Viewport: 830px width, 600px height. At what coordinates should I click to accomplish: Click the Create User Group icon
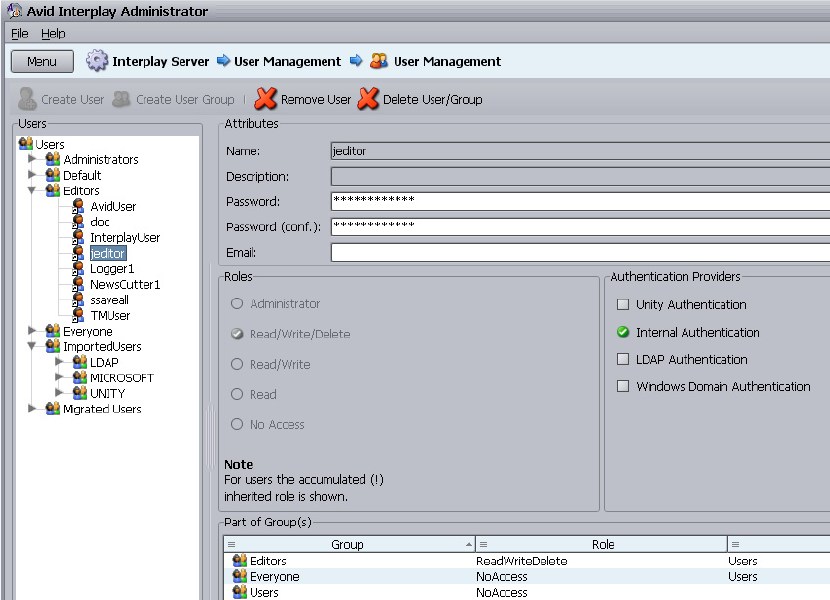pos(121,98)
